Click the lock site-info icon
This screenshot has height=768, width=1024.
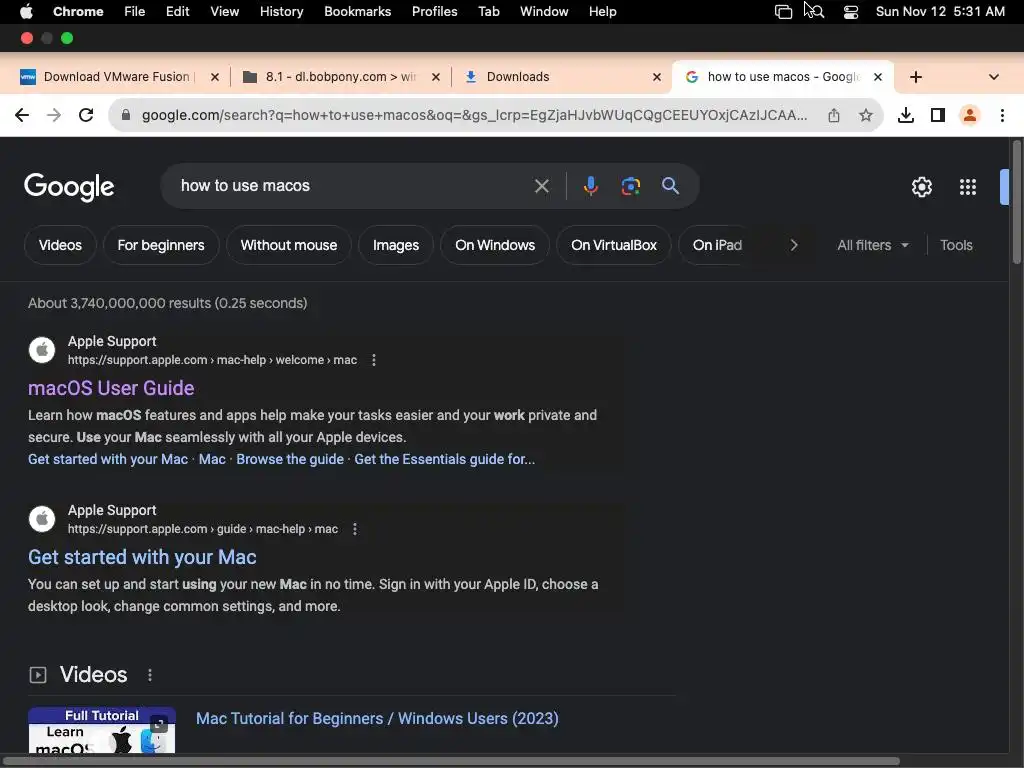point(126,116)
